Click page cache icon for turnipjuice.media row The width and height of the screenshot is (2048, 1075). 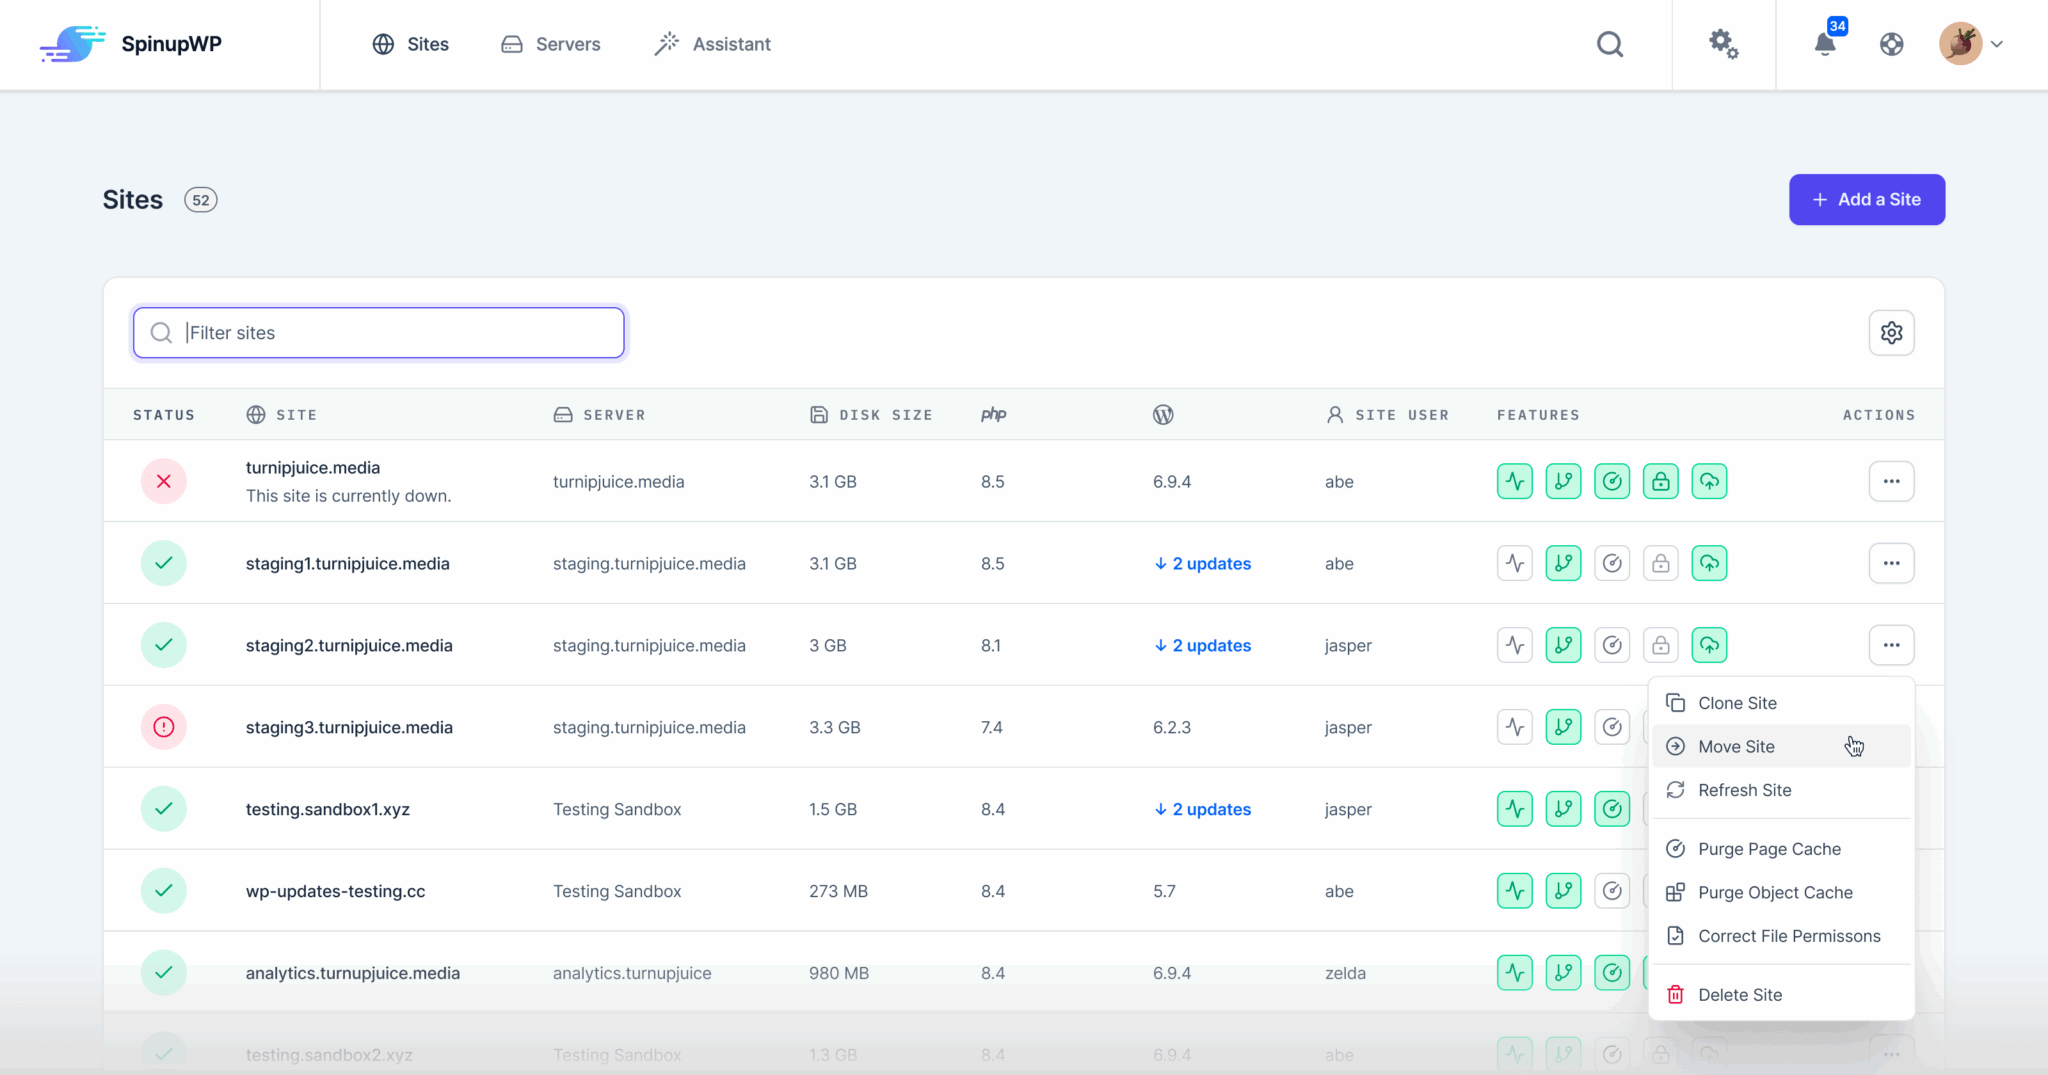pos(1612,482)
